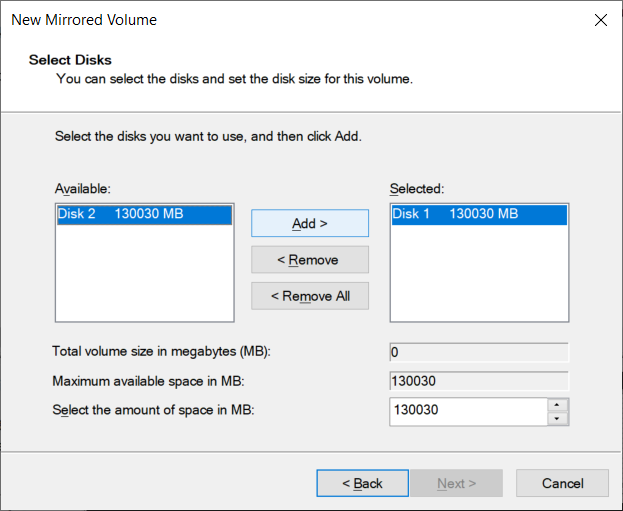The height and width of the screenshot is (511, 623).
Task: Click the Selected: label
Action: pyautogui.click(x=417, y=189)
